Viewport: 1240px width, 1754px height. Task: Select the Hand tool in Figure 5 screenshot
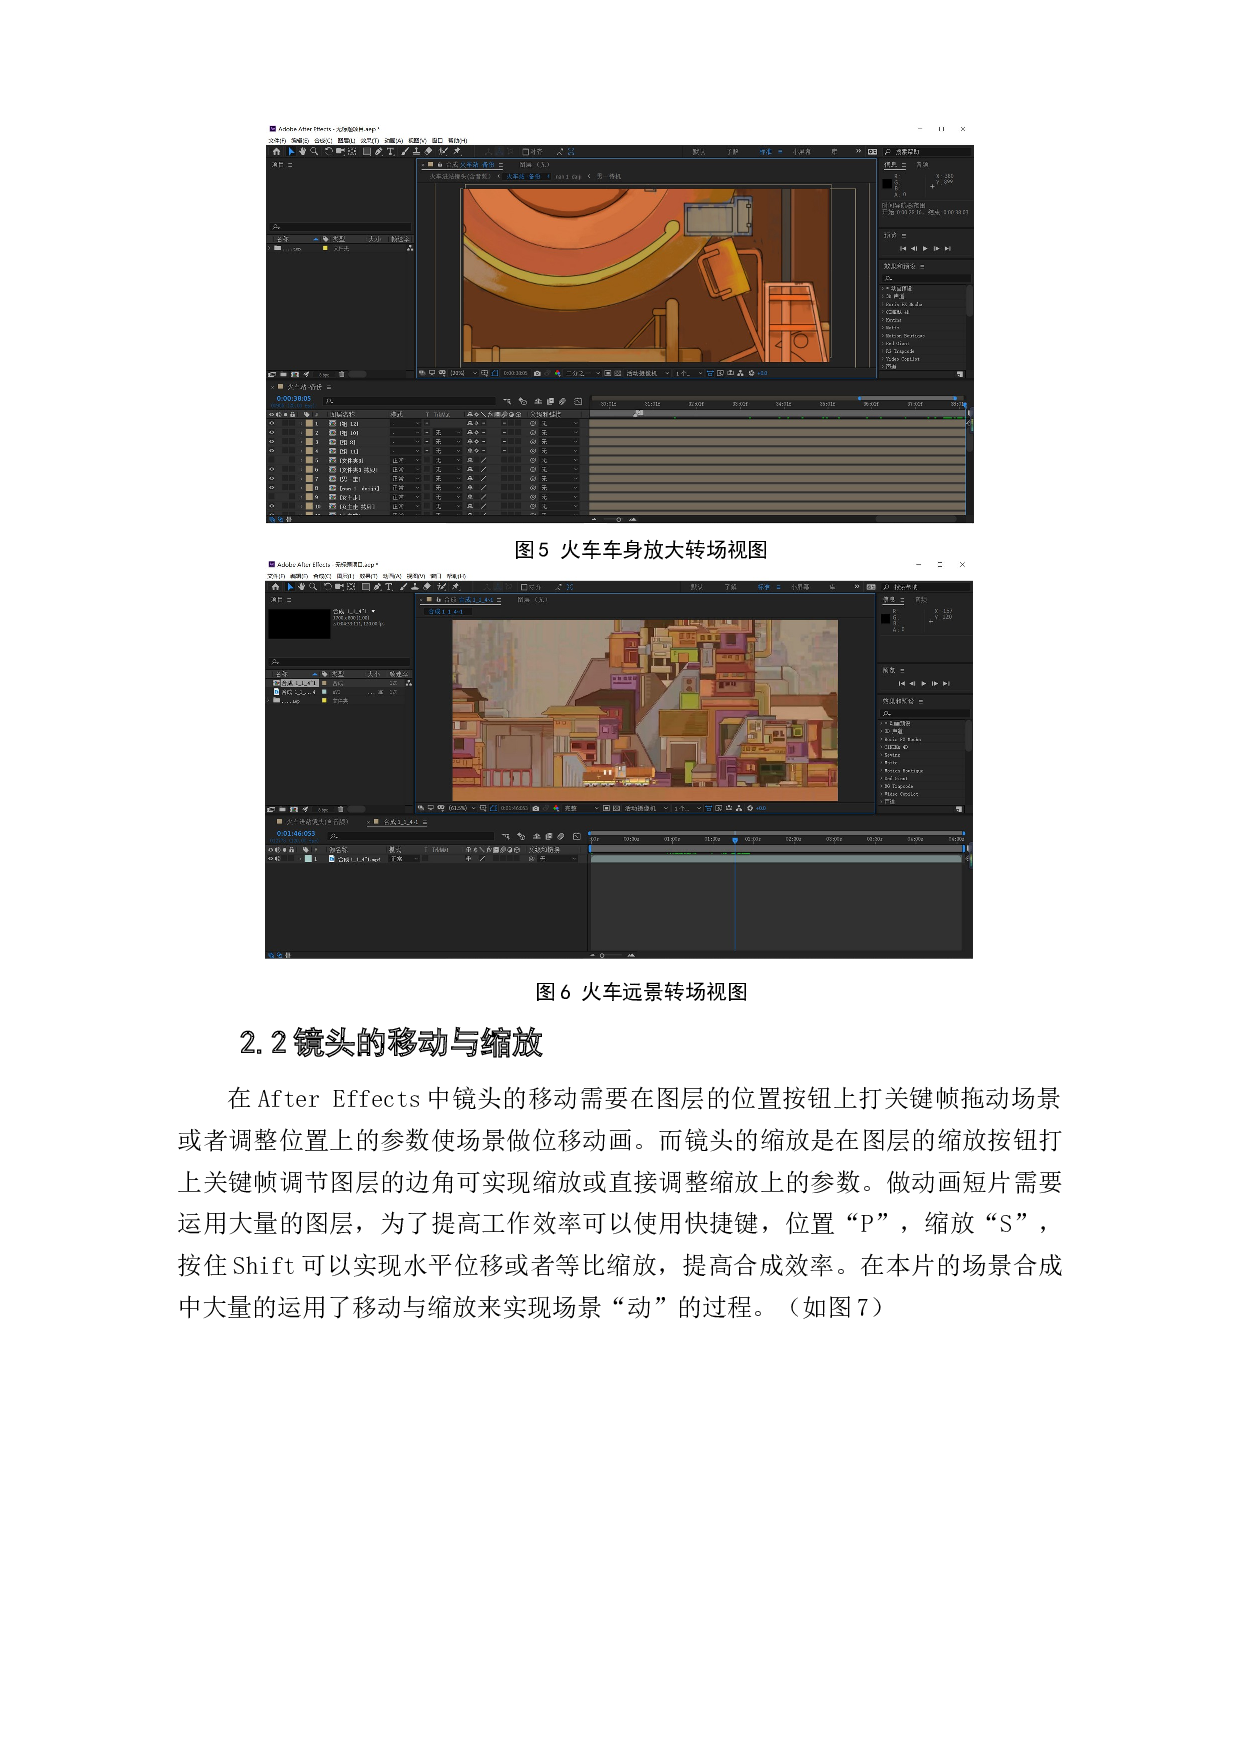(302, 152)
